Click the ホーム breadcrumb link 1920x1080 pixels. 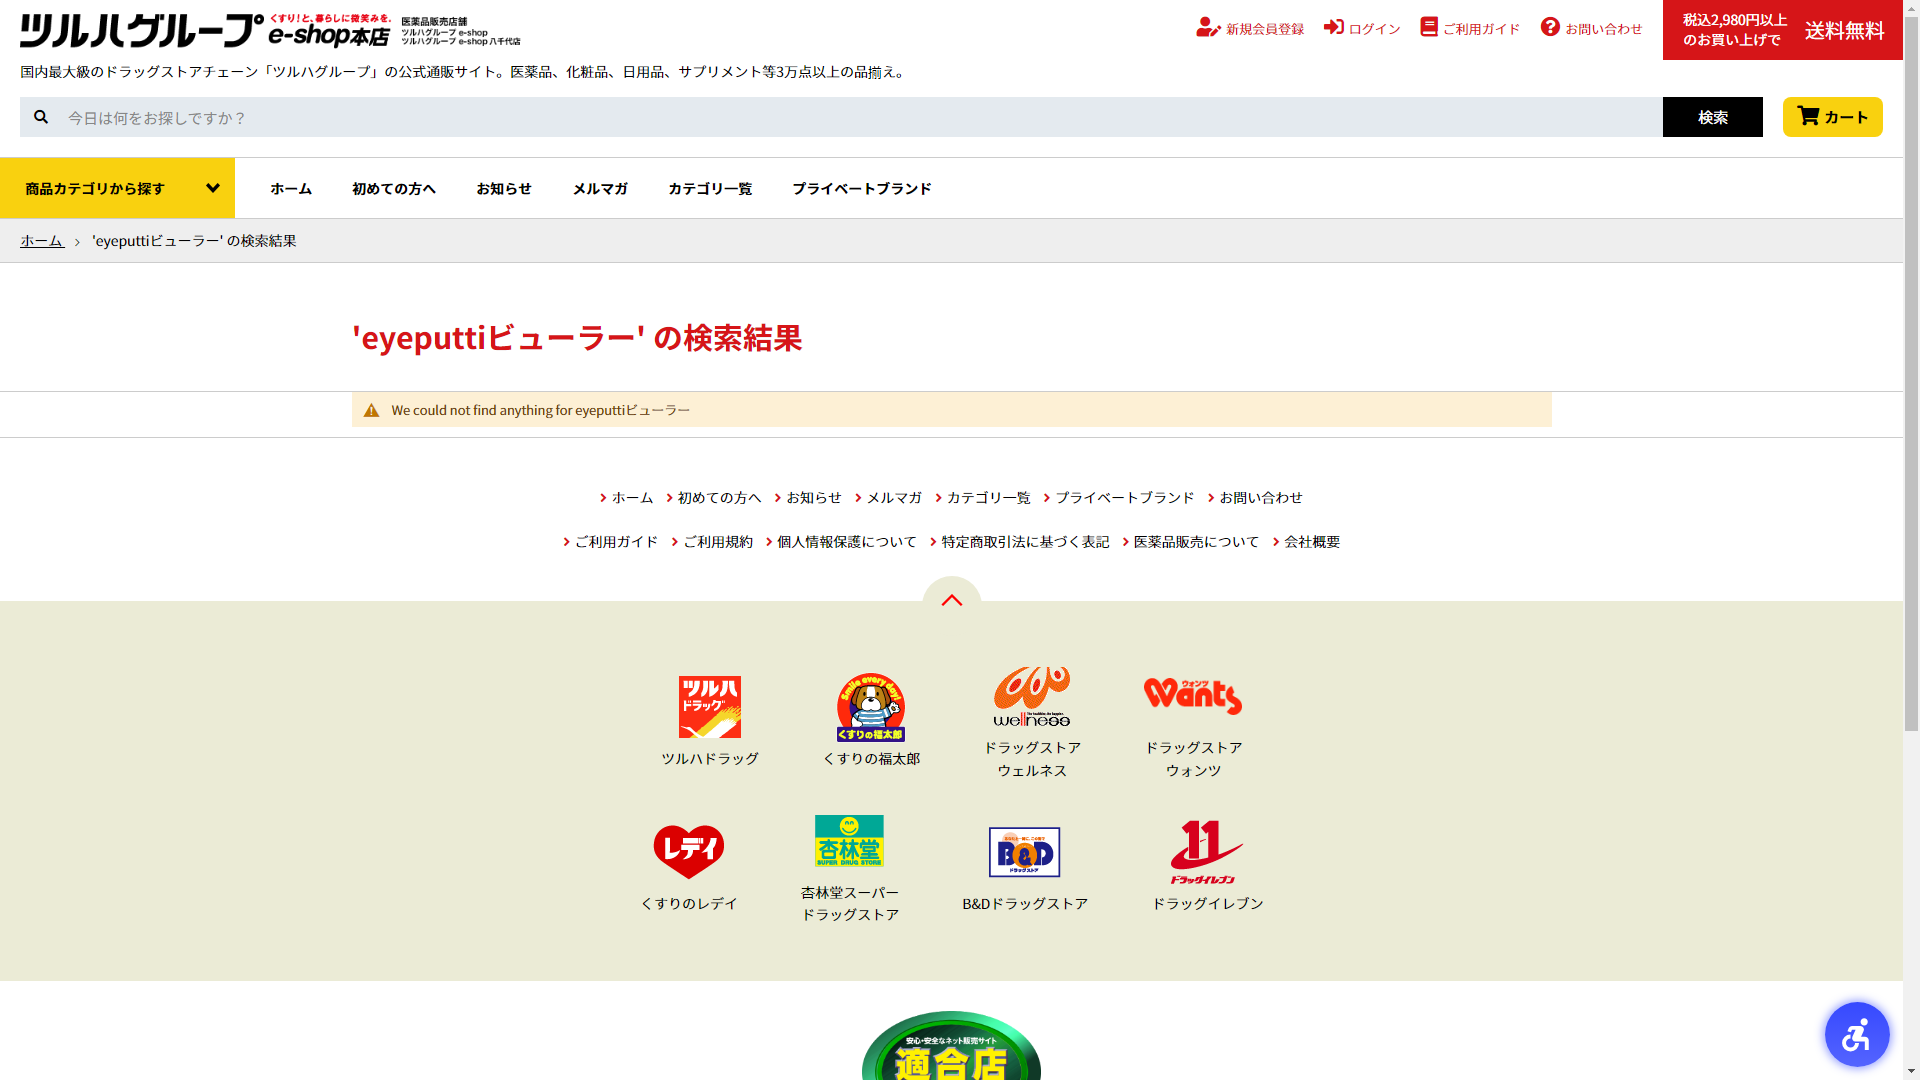tap(42, 241)
